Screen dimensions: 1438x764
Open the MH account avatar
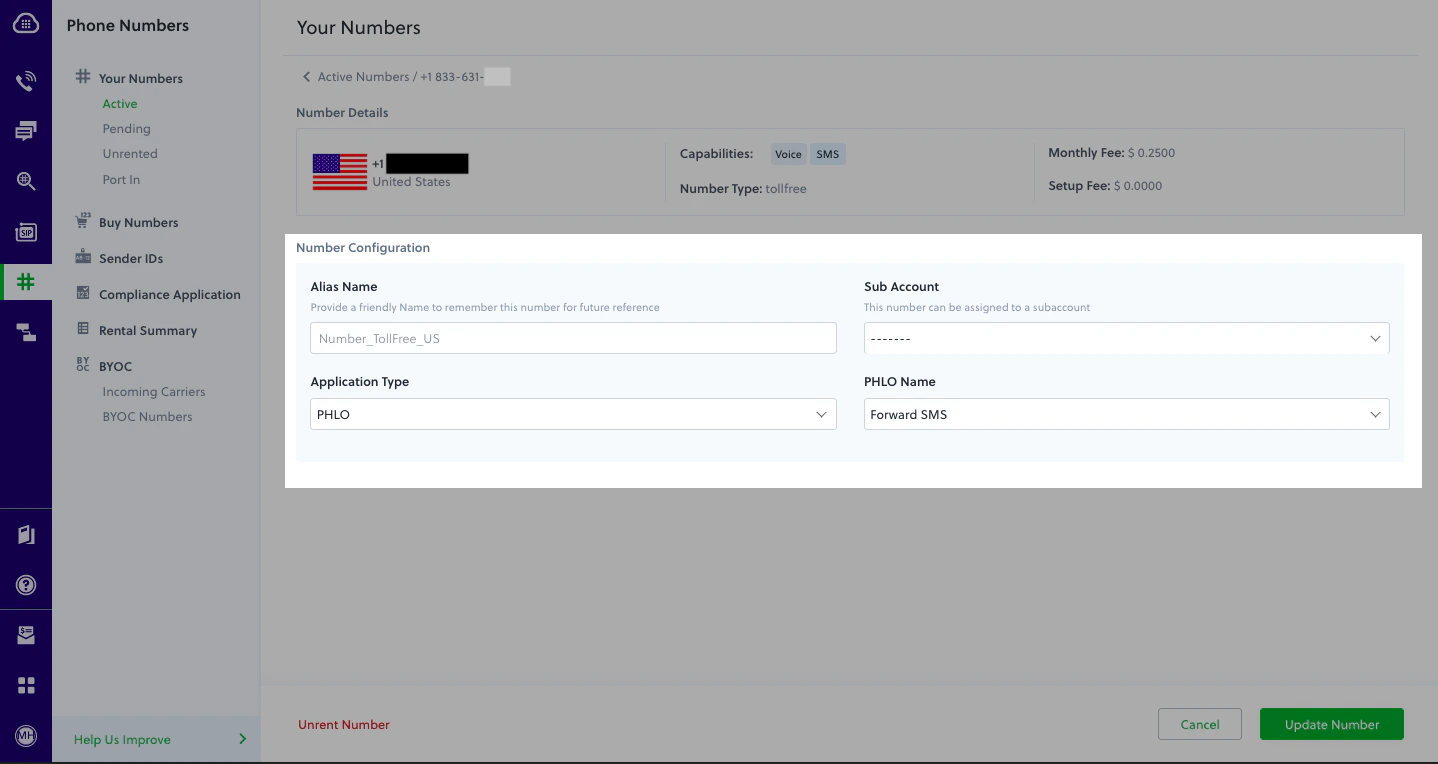point(26,736)
